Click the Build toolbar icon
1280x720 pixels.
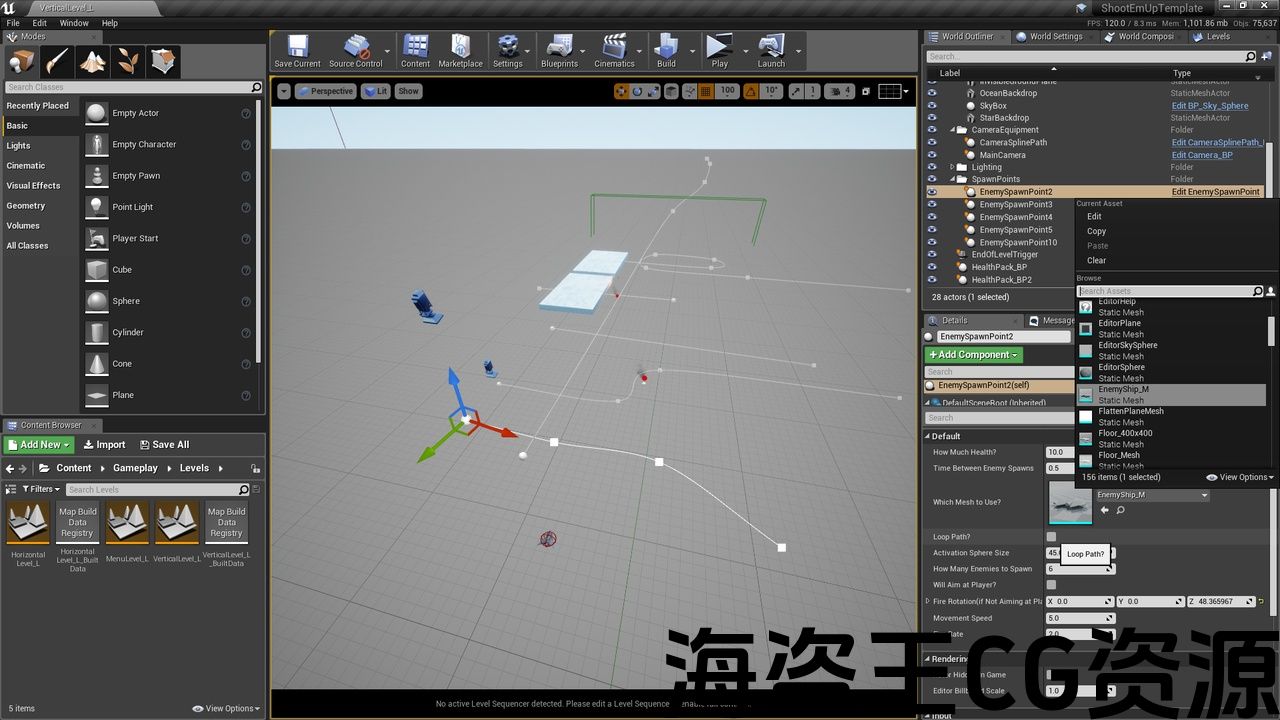tap(666, 50)
